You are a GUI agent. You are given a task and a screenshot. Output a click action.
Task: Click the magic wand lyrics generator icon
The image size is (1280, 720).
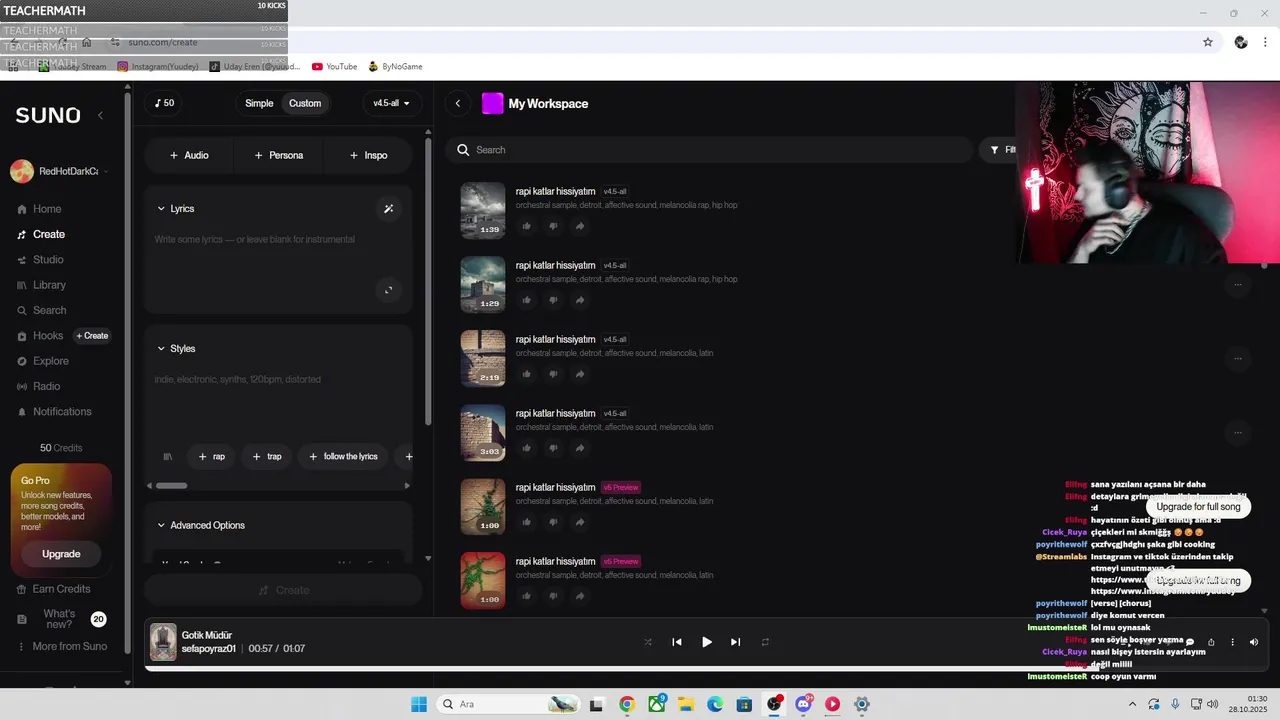(389, 209)
